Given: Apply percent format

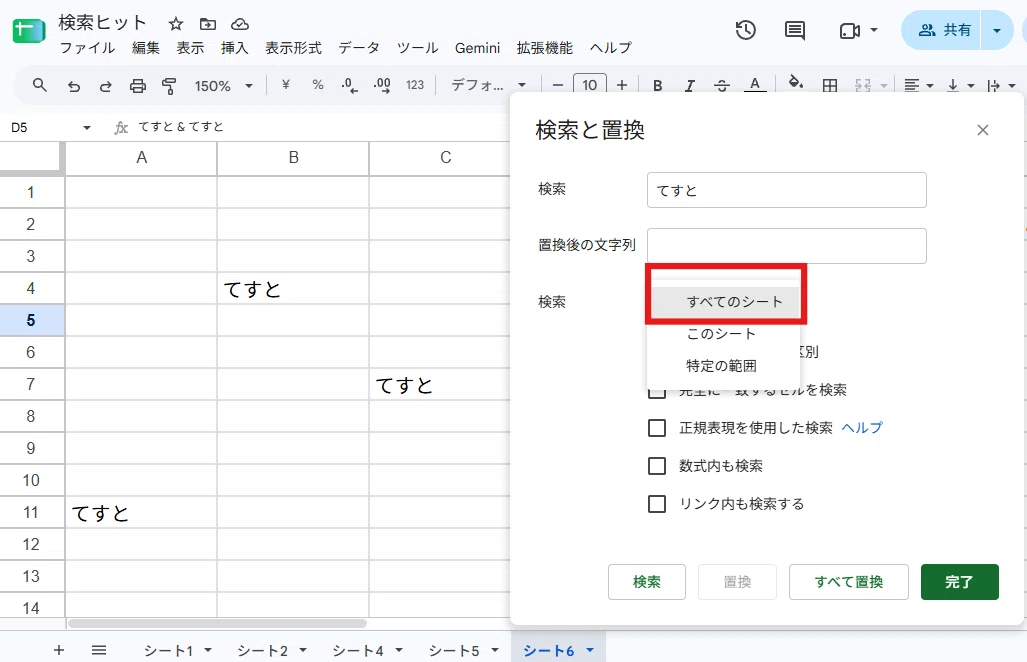Looking at the screenshot, I should point(318,84).
